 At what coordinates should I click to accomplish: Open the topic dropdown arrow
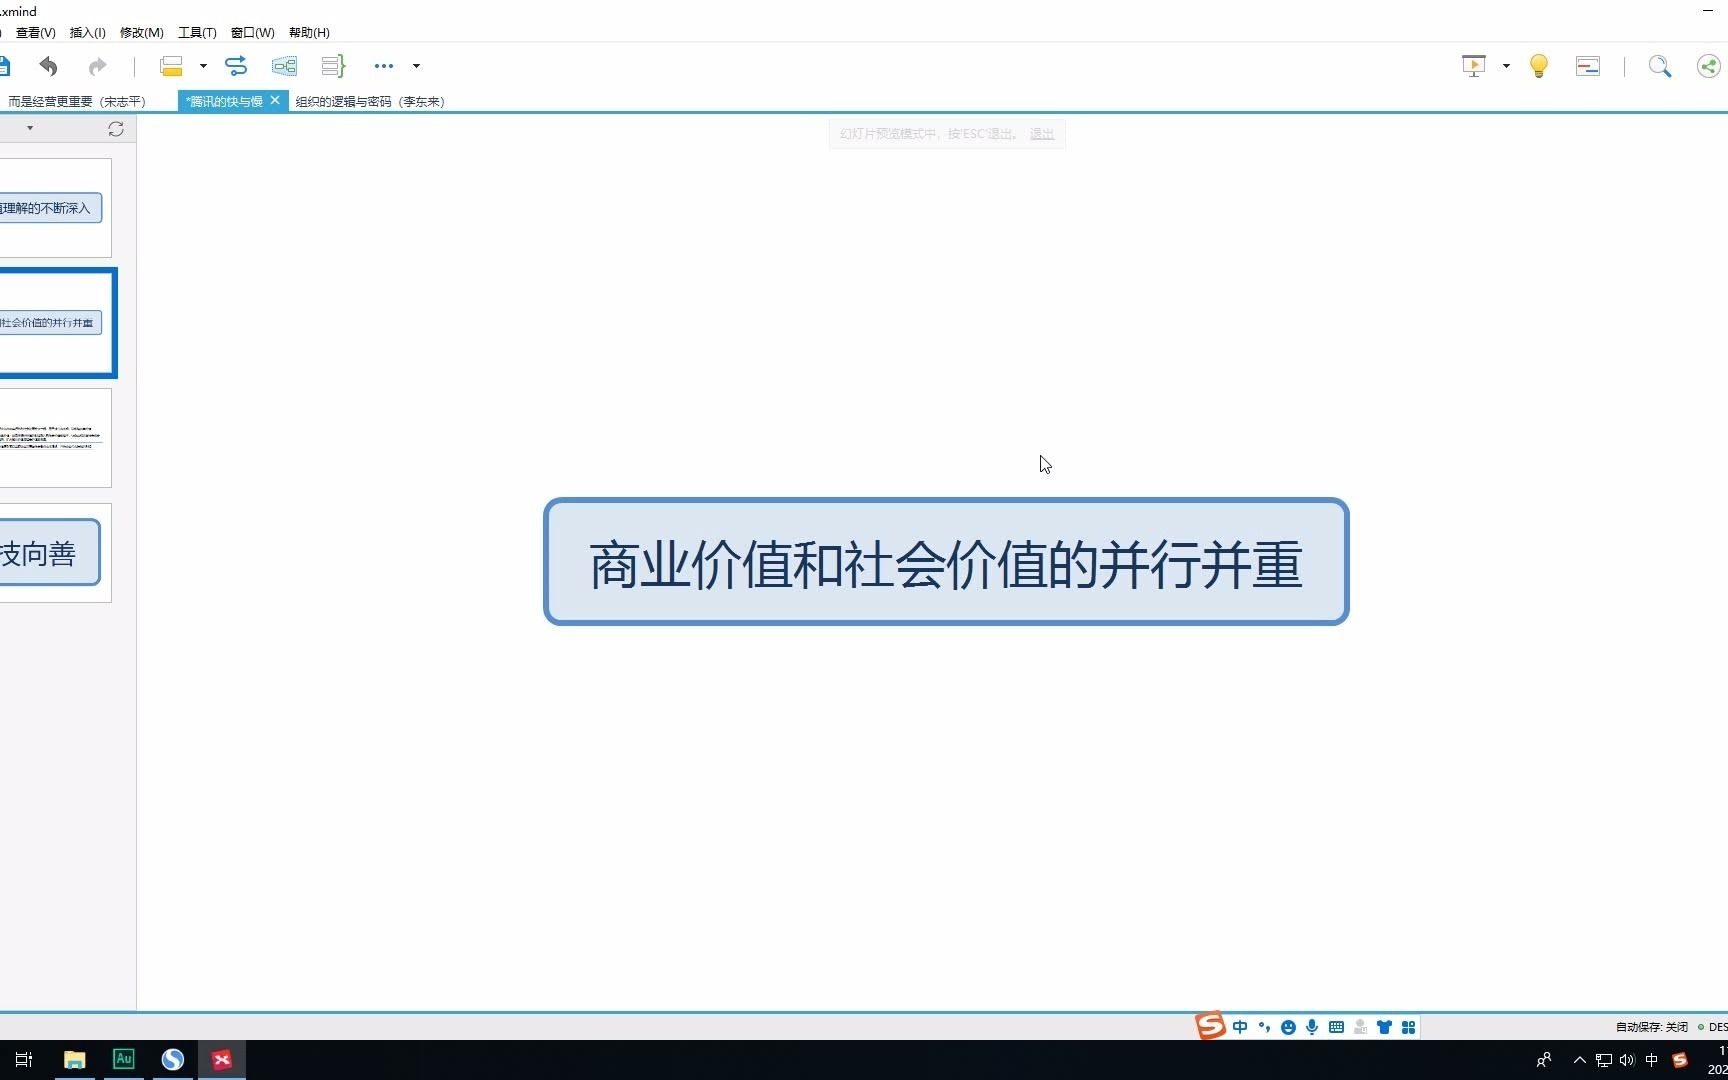click(x=203, y=66)
